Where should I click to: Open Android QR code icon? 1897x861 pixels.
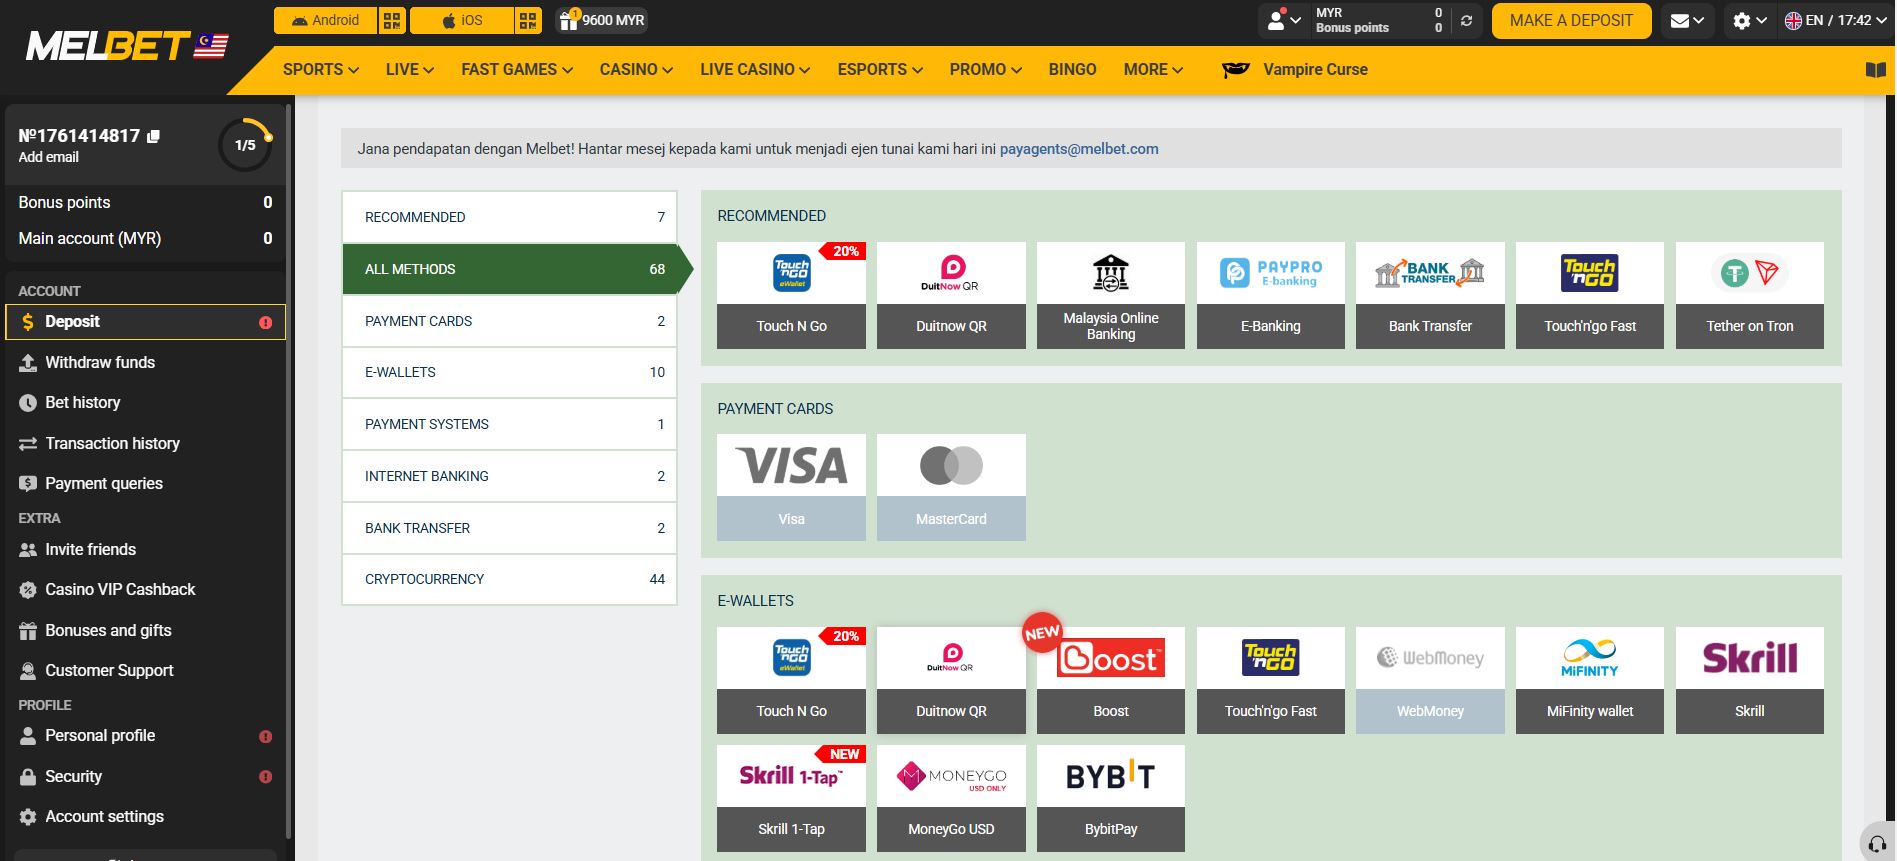pyautogui.click(x=391, y=20)
